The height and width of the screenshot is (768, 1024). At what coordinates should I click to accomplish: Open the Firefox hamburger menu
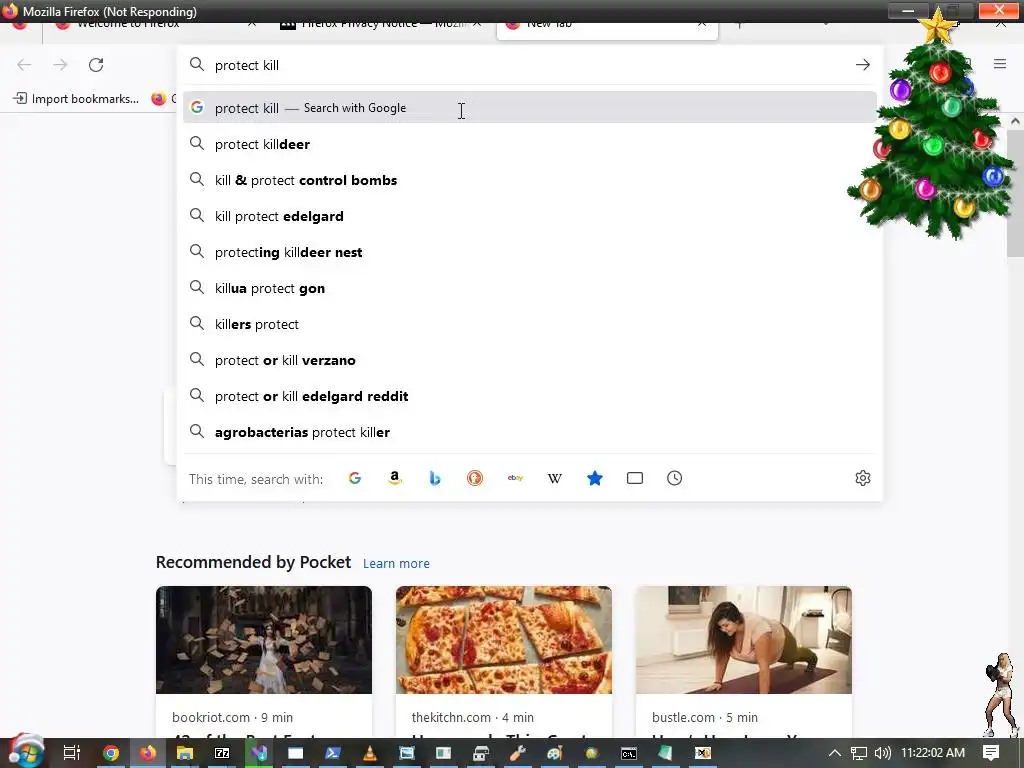point(1000,63)
